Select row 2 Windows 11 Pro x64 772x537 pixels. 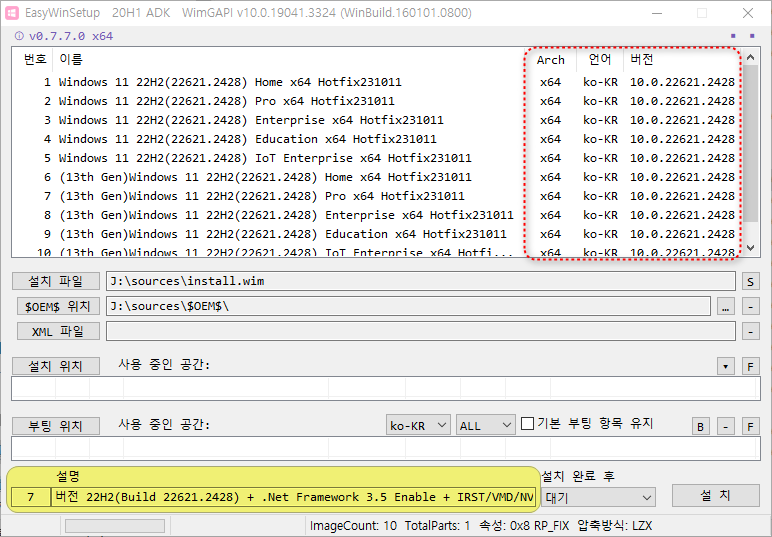pyautogui.click(x=377, y=101)
